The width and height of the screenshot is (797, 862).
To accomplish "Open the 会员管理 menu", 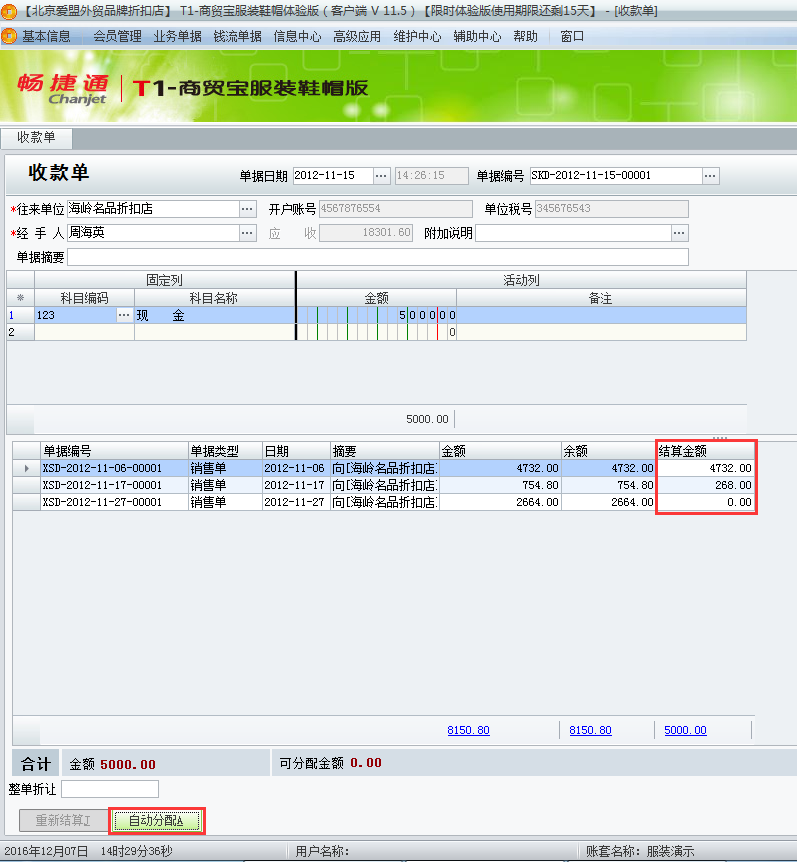I will click(117, 36).
